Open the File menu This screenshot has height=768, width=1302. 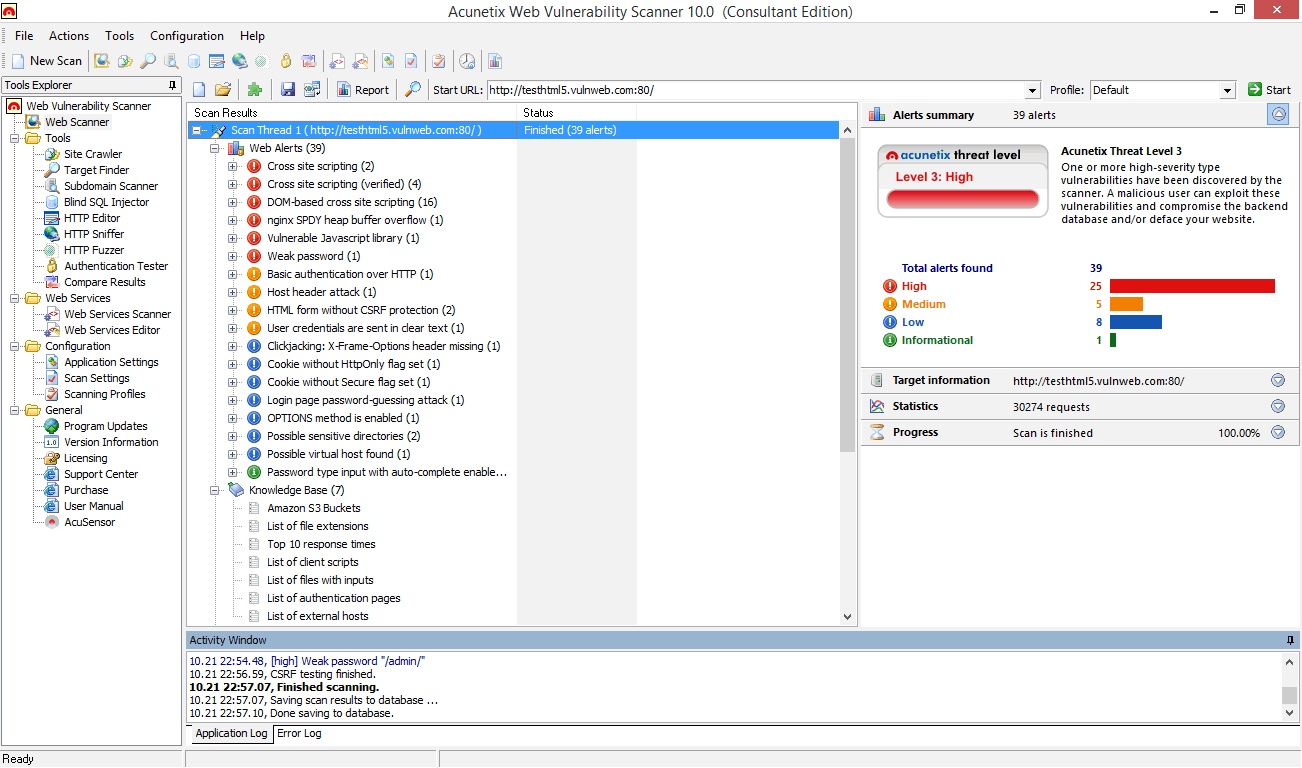click(24, 36)
